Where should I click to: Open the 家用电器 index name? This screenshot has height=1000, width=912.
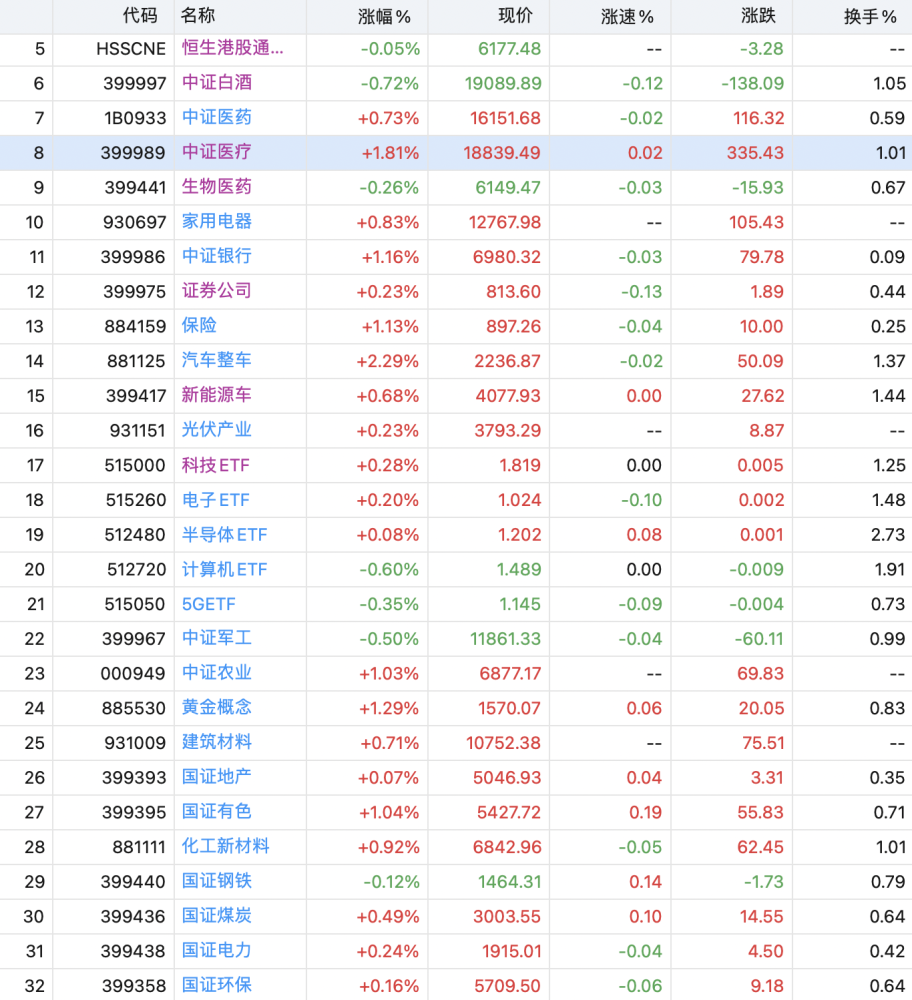tap(217, 222)
